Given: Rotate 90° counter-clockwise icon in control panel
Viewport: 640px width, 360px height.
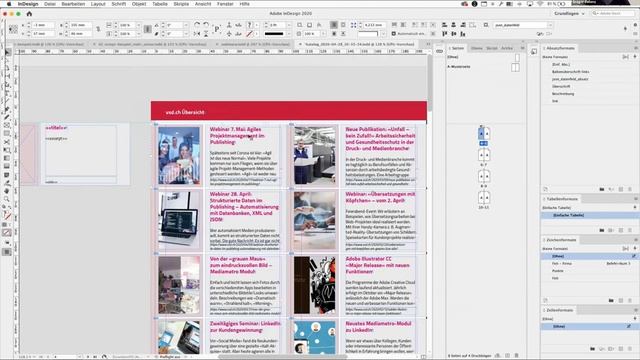Looking at the screenshot, I should 206,25.
